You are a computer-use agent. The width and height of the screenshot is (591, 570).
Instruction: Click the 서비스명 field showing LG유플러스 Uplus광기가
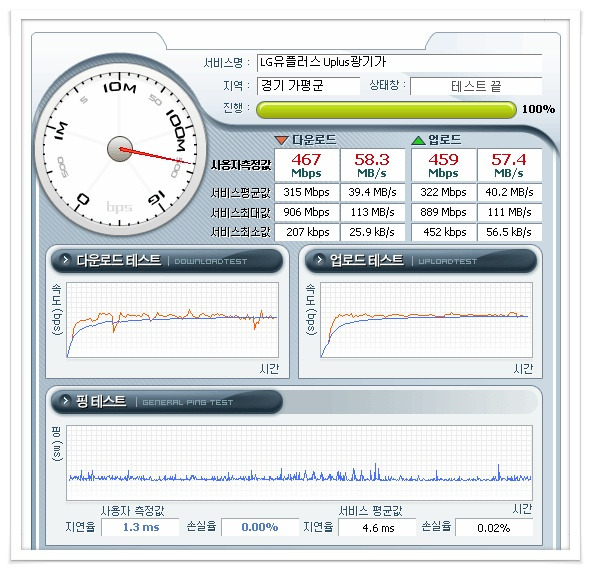(x=399, y=63)
